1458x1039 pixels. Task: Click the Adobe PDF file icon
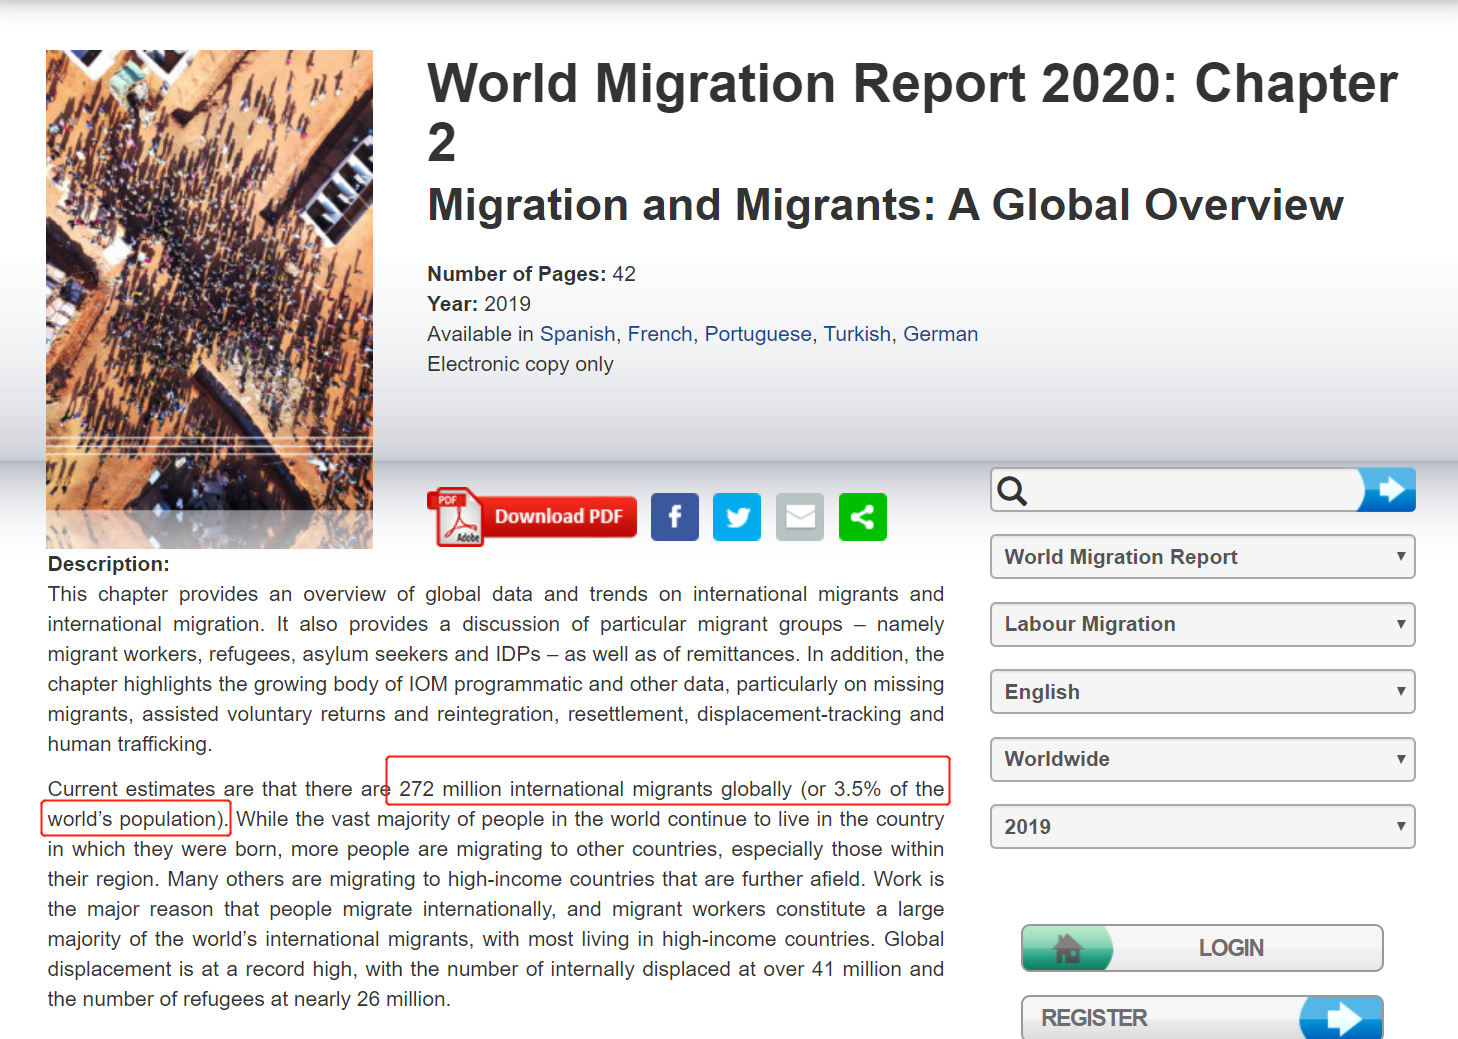click(456, 517)
